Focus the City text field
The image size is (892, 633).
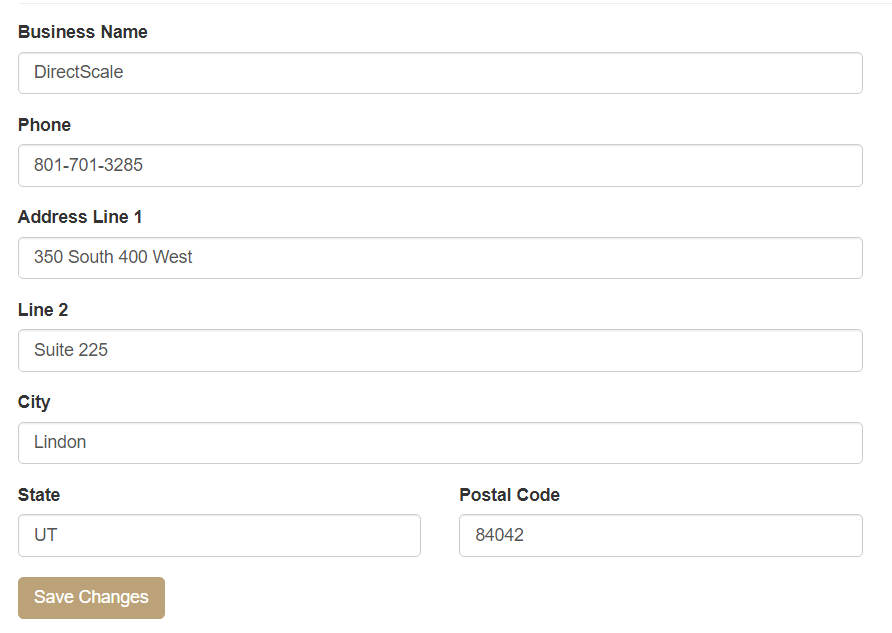click(440, 443)
